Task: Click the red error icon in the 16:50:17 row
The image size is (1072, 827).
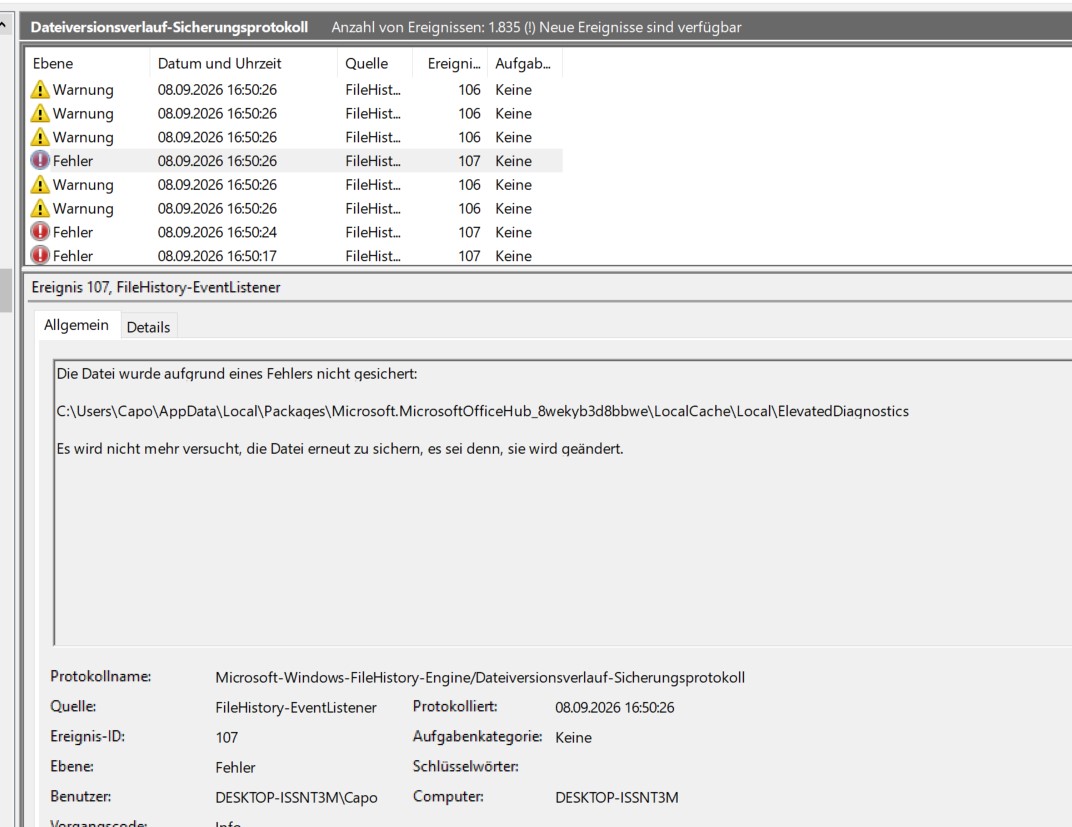Action: 40,256
